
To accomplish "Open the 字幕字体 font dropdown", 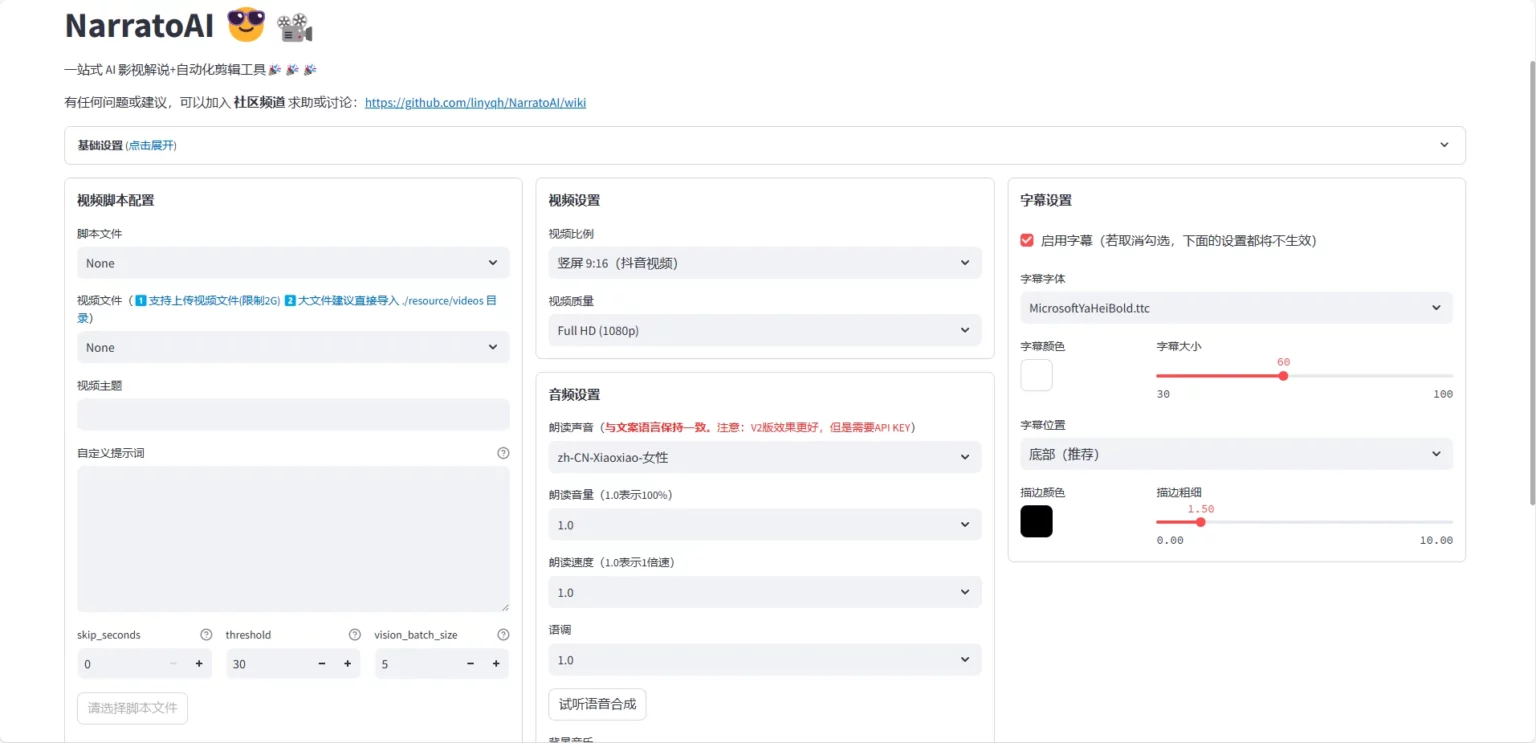I will point(1236,308).
